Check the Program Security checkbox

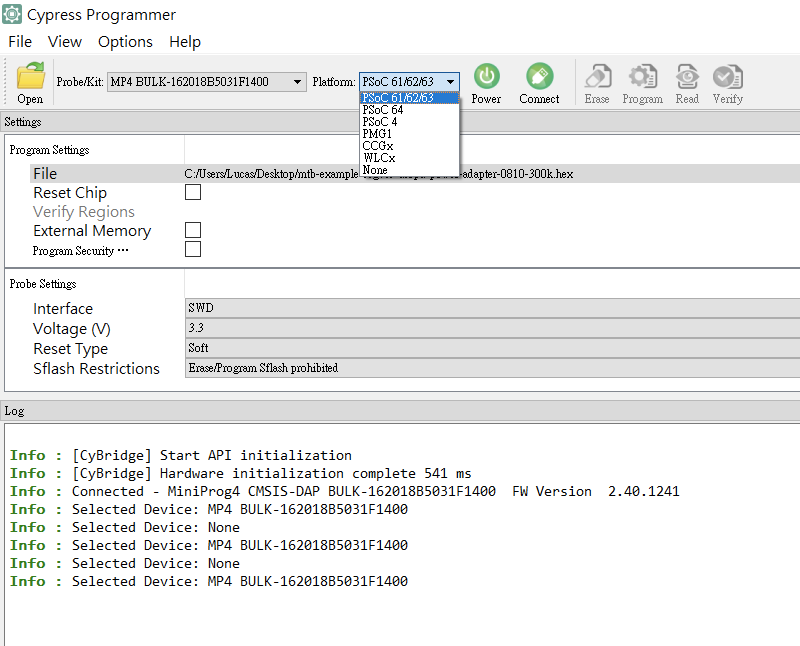coord(193,249)
